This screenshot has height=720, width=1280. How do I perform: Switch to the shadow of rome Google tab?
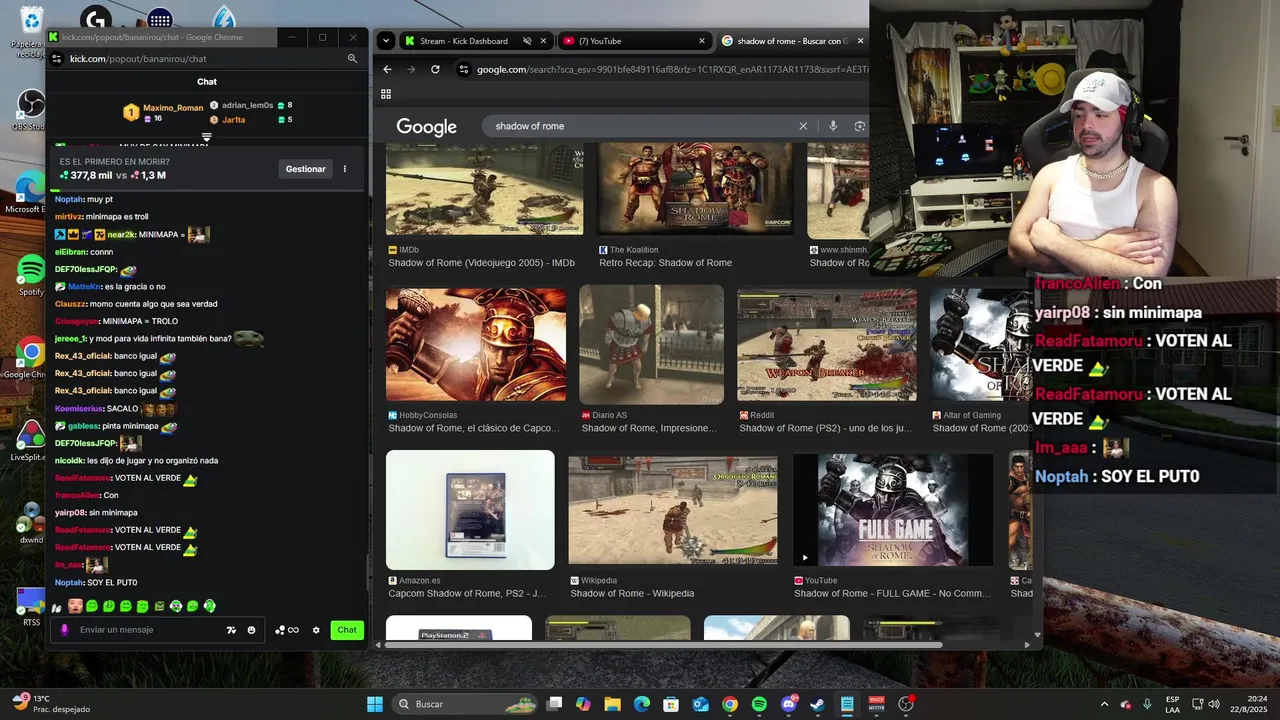790,41
